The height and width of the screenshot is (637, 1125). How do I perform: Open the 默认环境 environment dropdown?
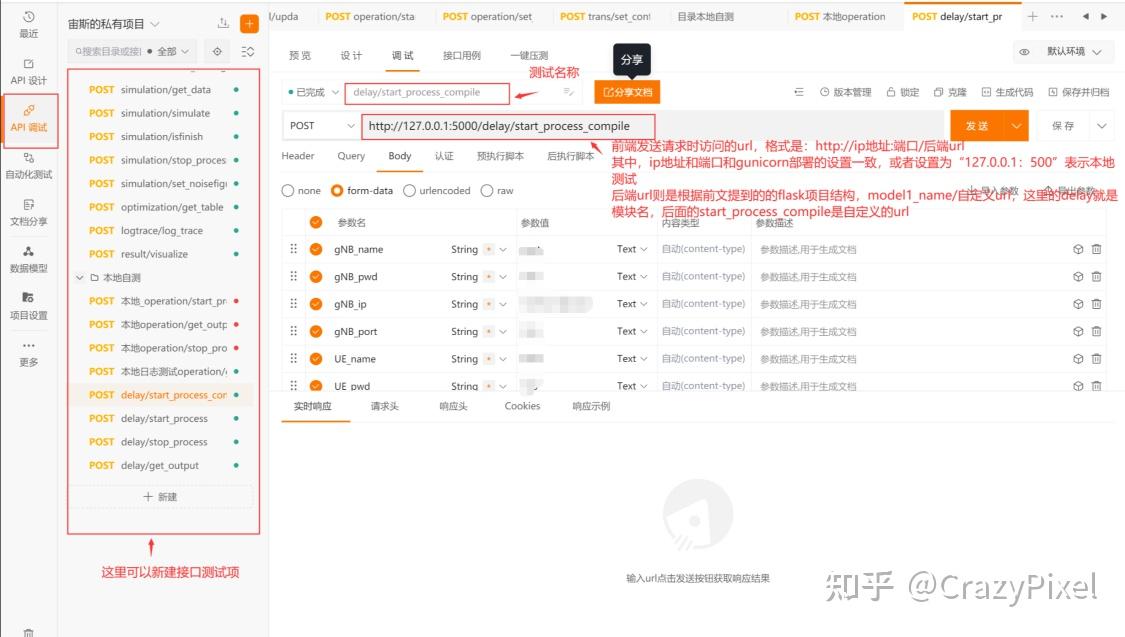1068,50
